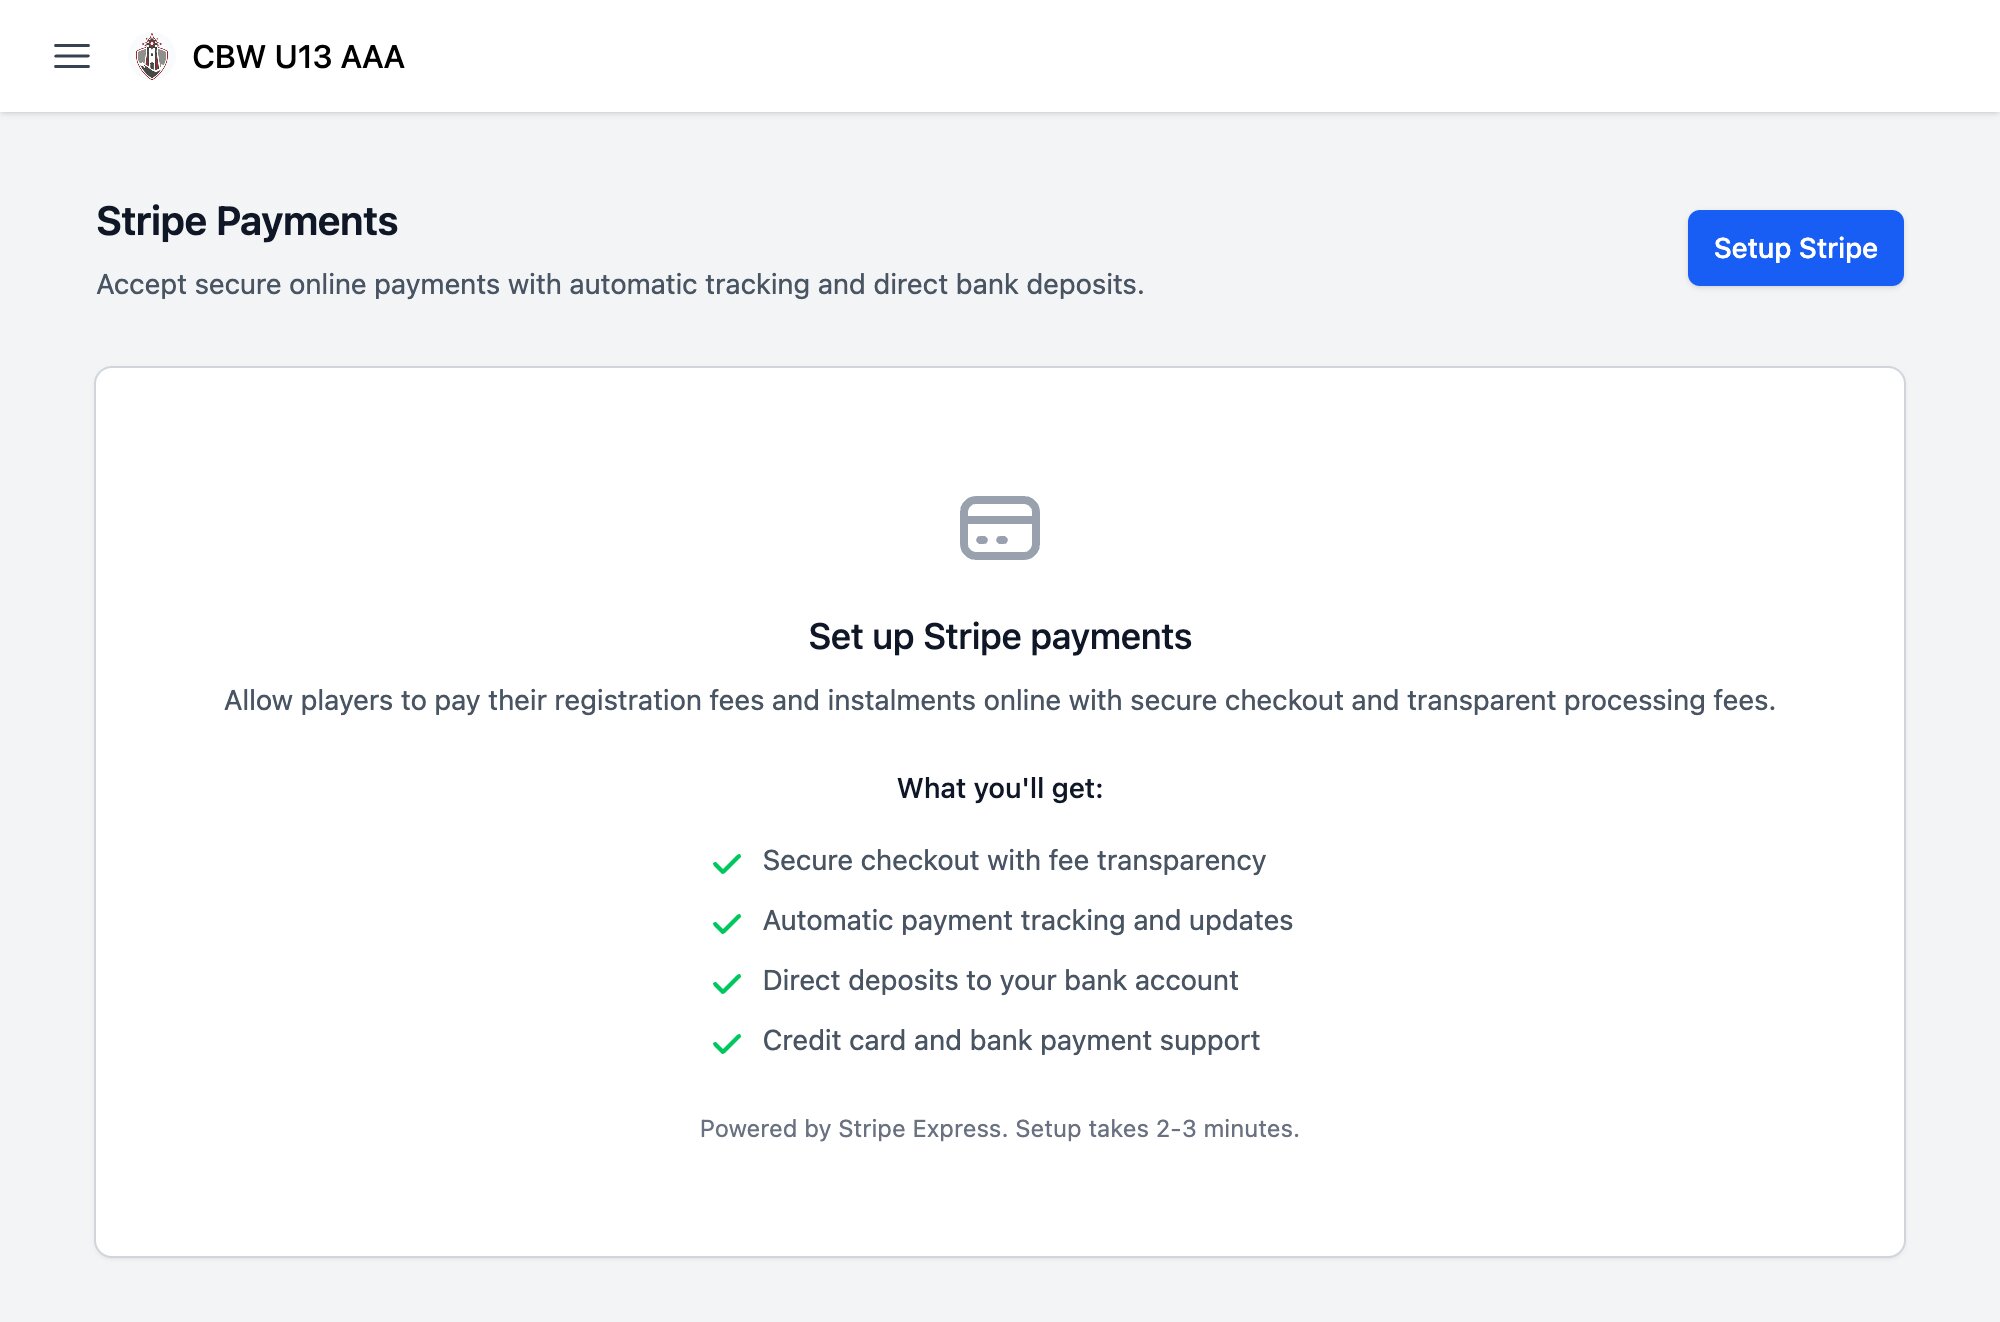Click the 'Accept secure online payments' subtitle

click(x=620, y=284)
